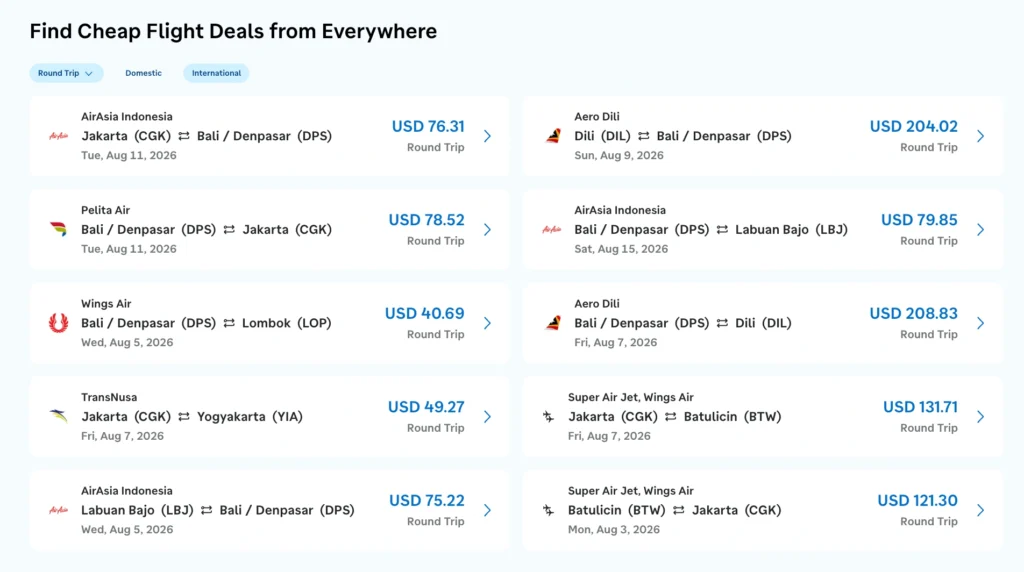Open chevron for USD 121.30 deal

(980, 510)
